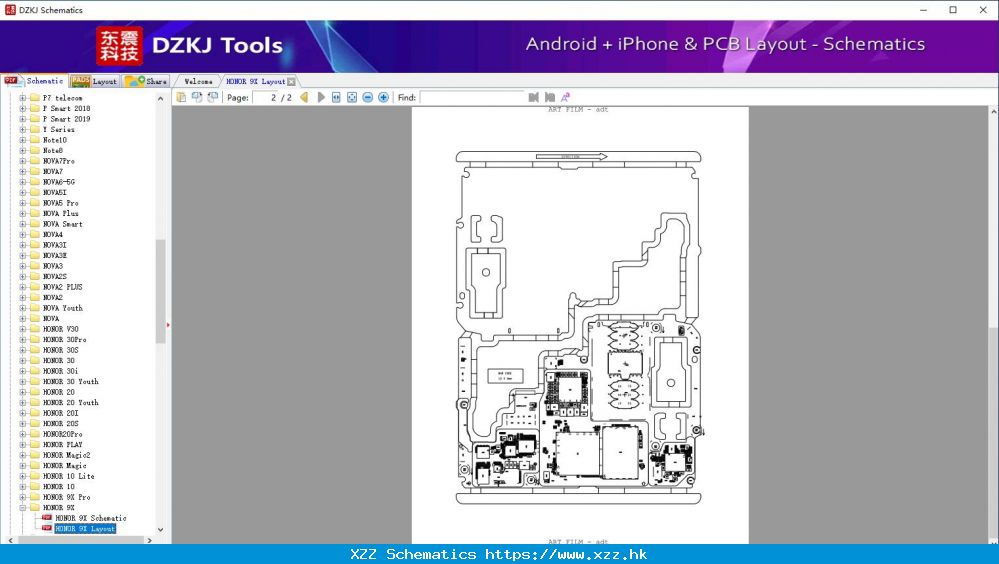Select the HONOR20Pro tree item

pyautogui.click(x=62, y=434)
